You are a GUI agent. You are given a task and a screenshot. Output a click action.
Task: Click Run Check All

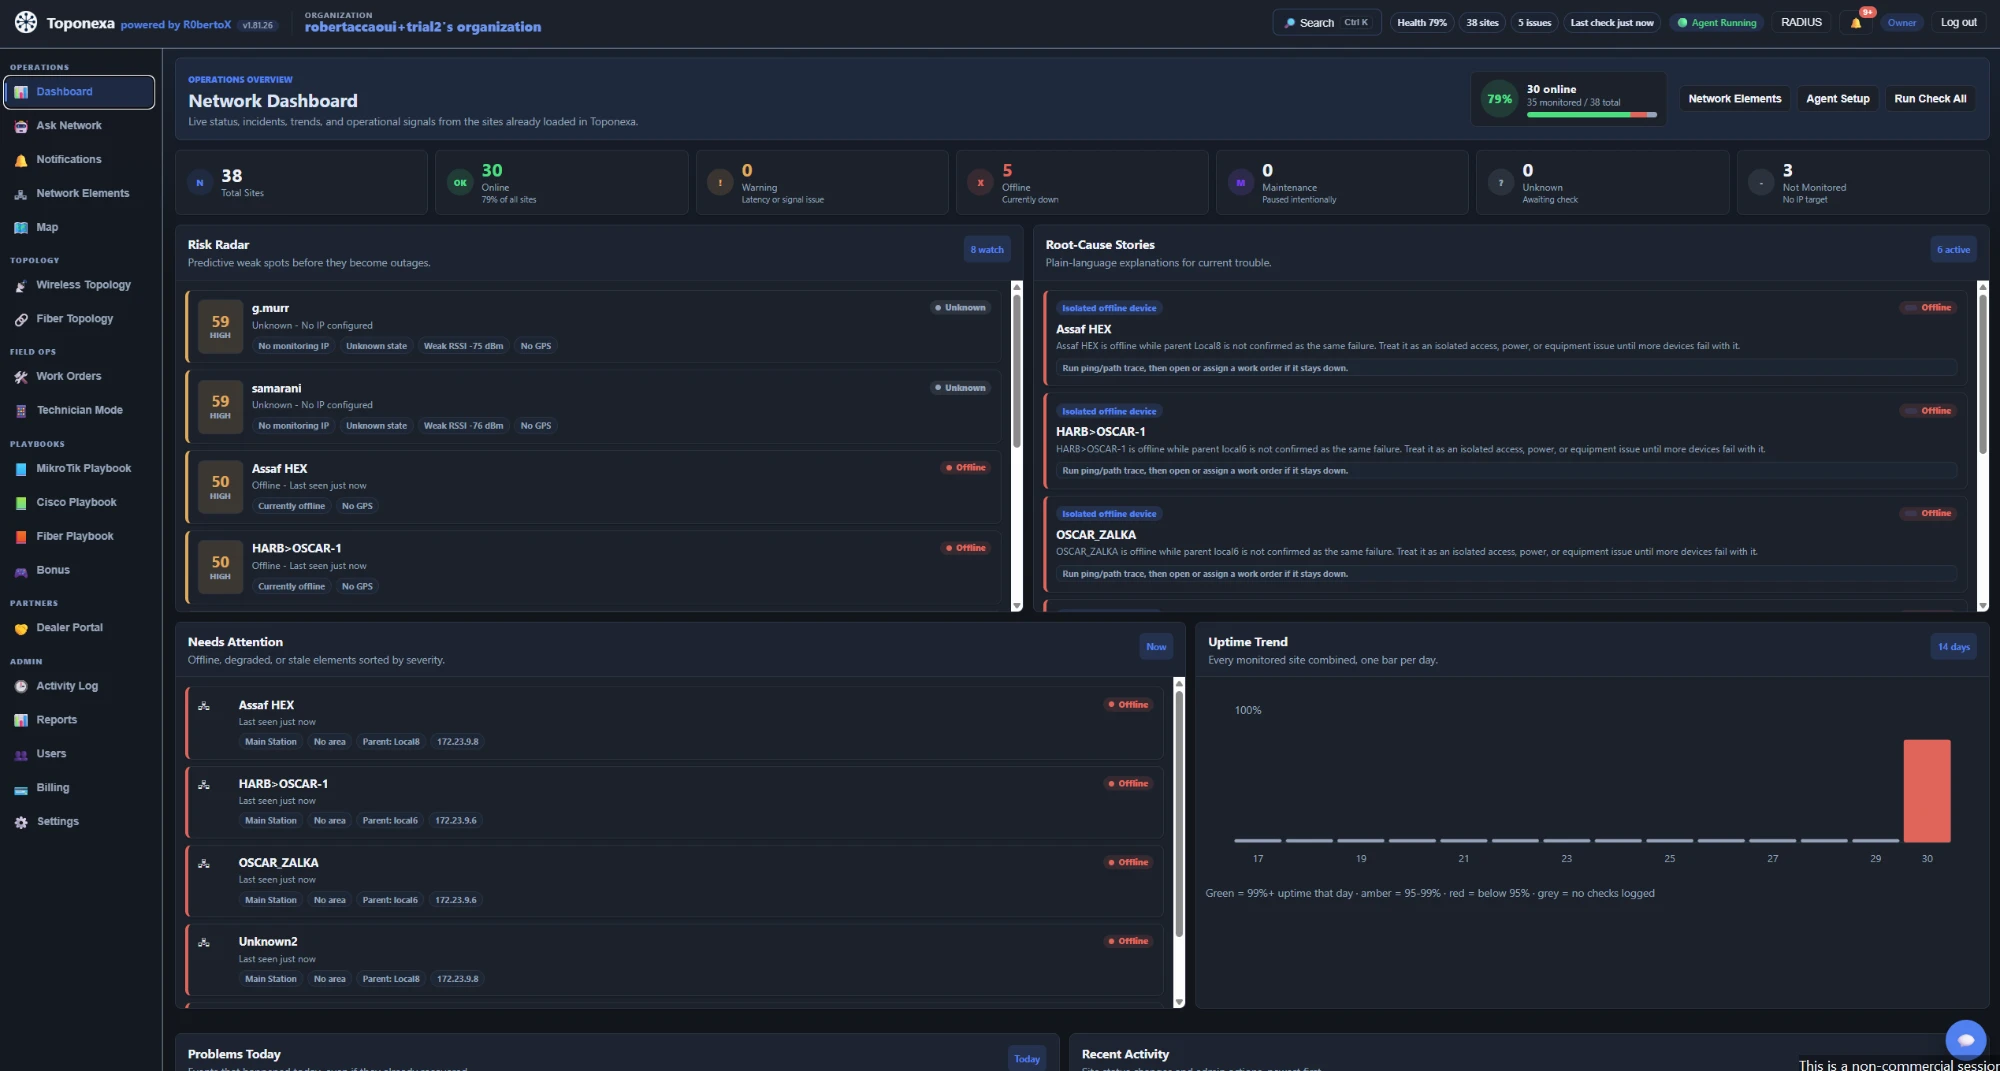pyautogui.click(x=1930, y=99)
